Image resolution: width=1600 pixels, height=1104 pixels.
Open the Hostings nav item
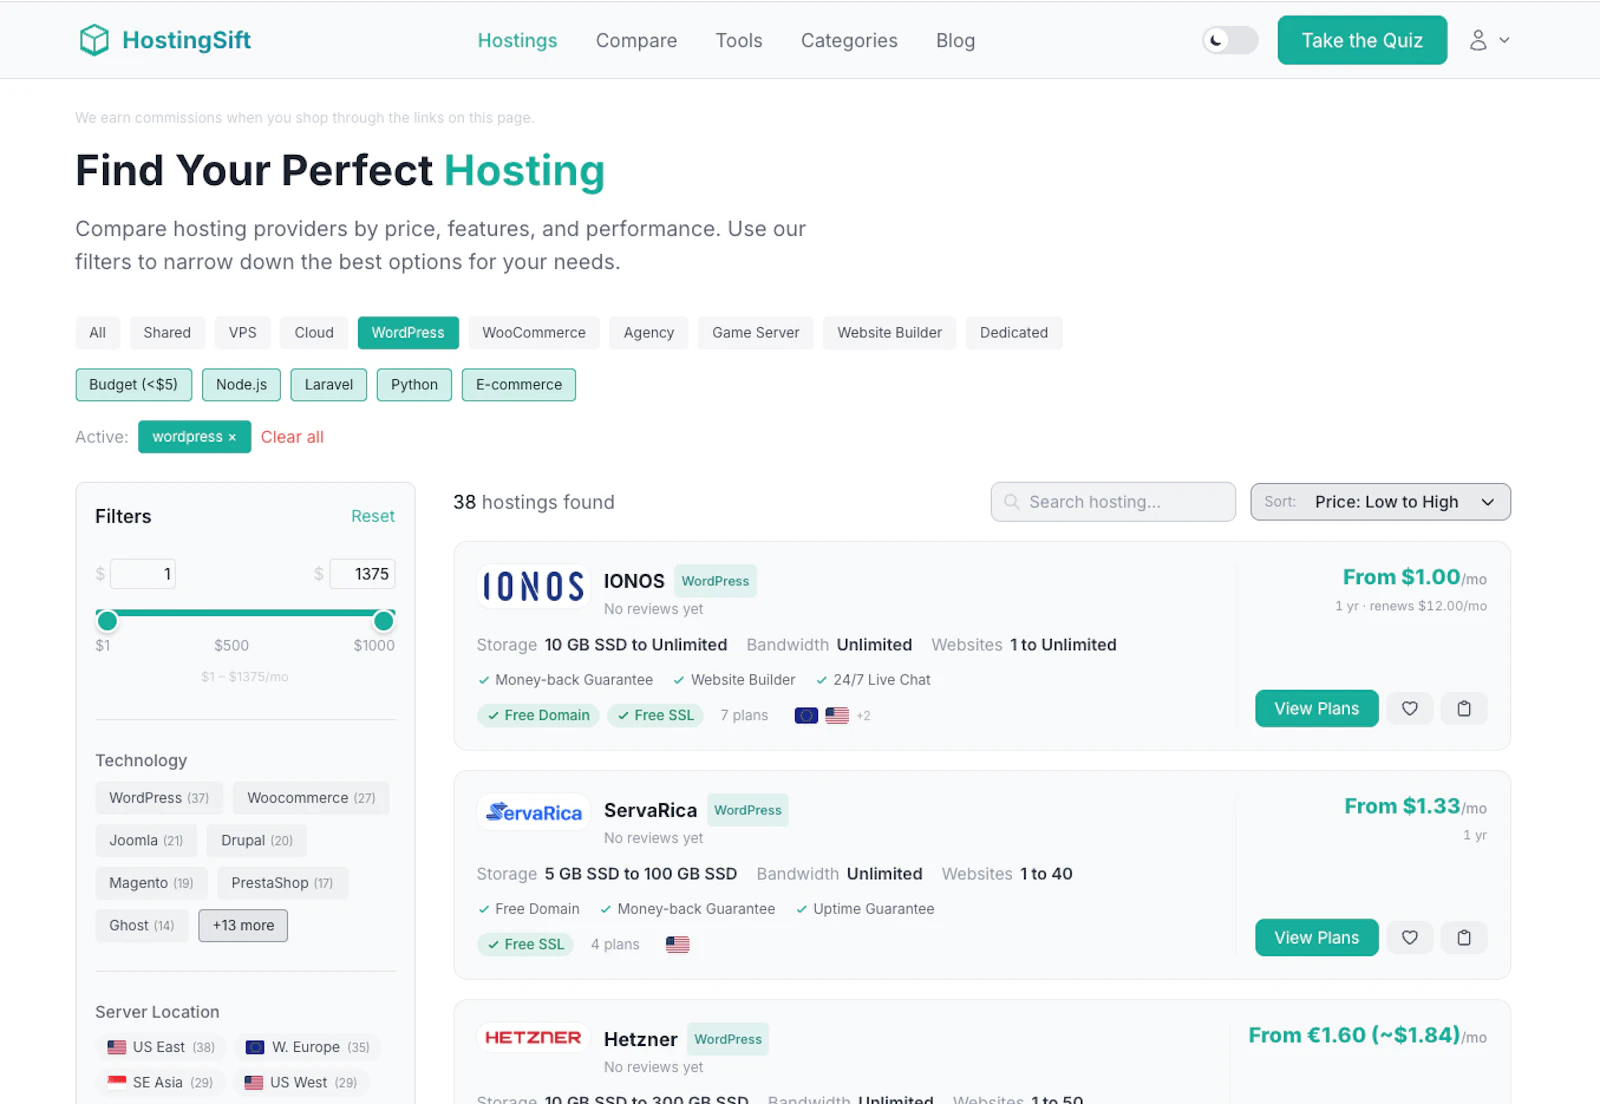pyautogui.click(x=517, y=40)
